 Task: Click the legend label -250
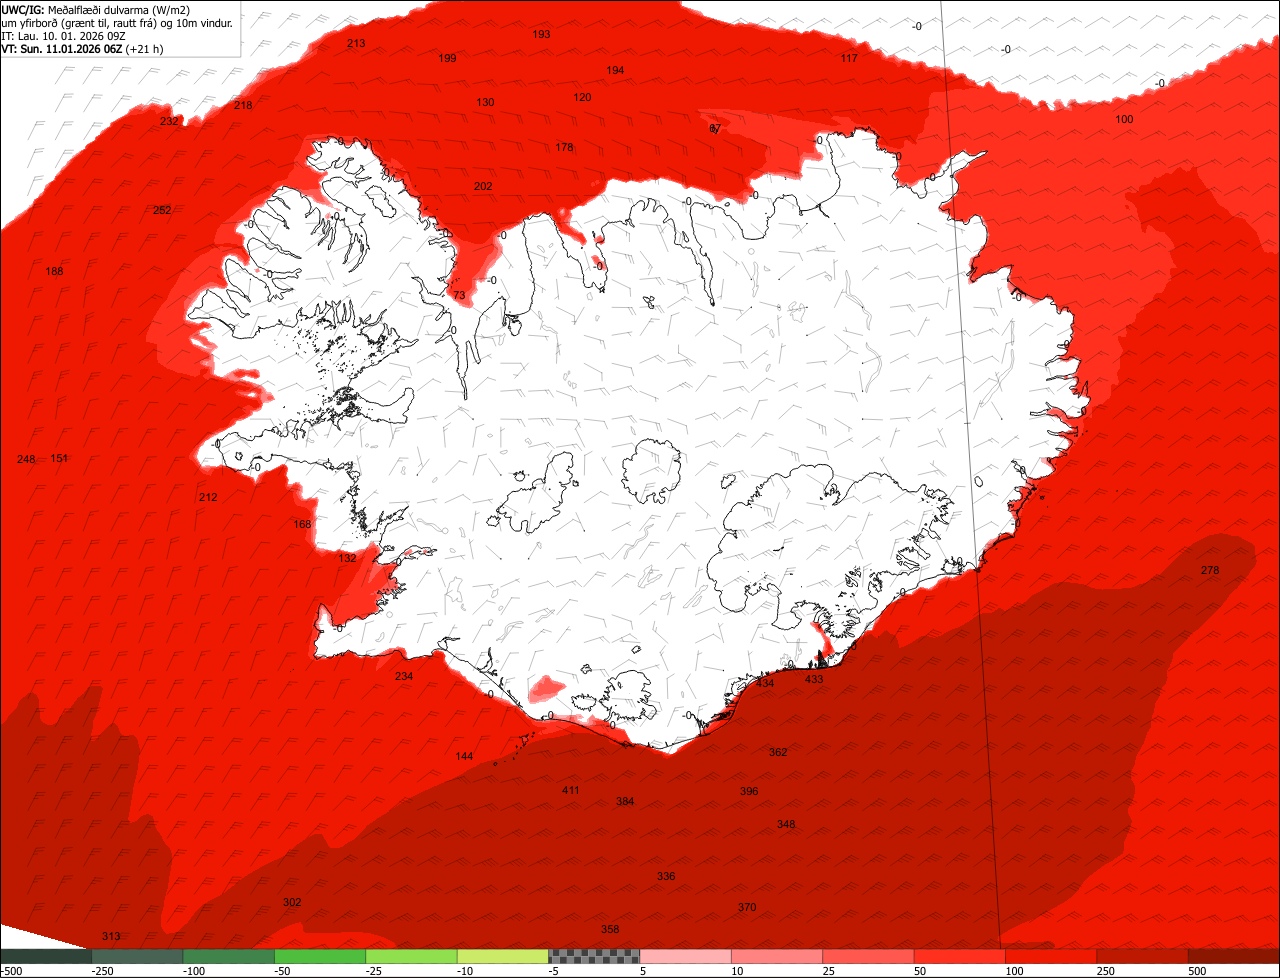(101, 971)
